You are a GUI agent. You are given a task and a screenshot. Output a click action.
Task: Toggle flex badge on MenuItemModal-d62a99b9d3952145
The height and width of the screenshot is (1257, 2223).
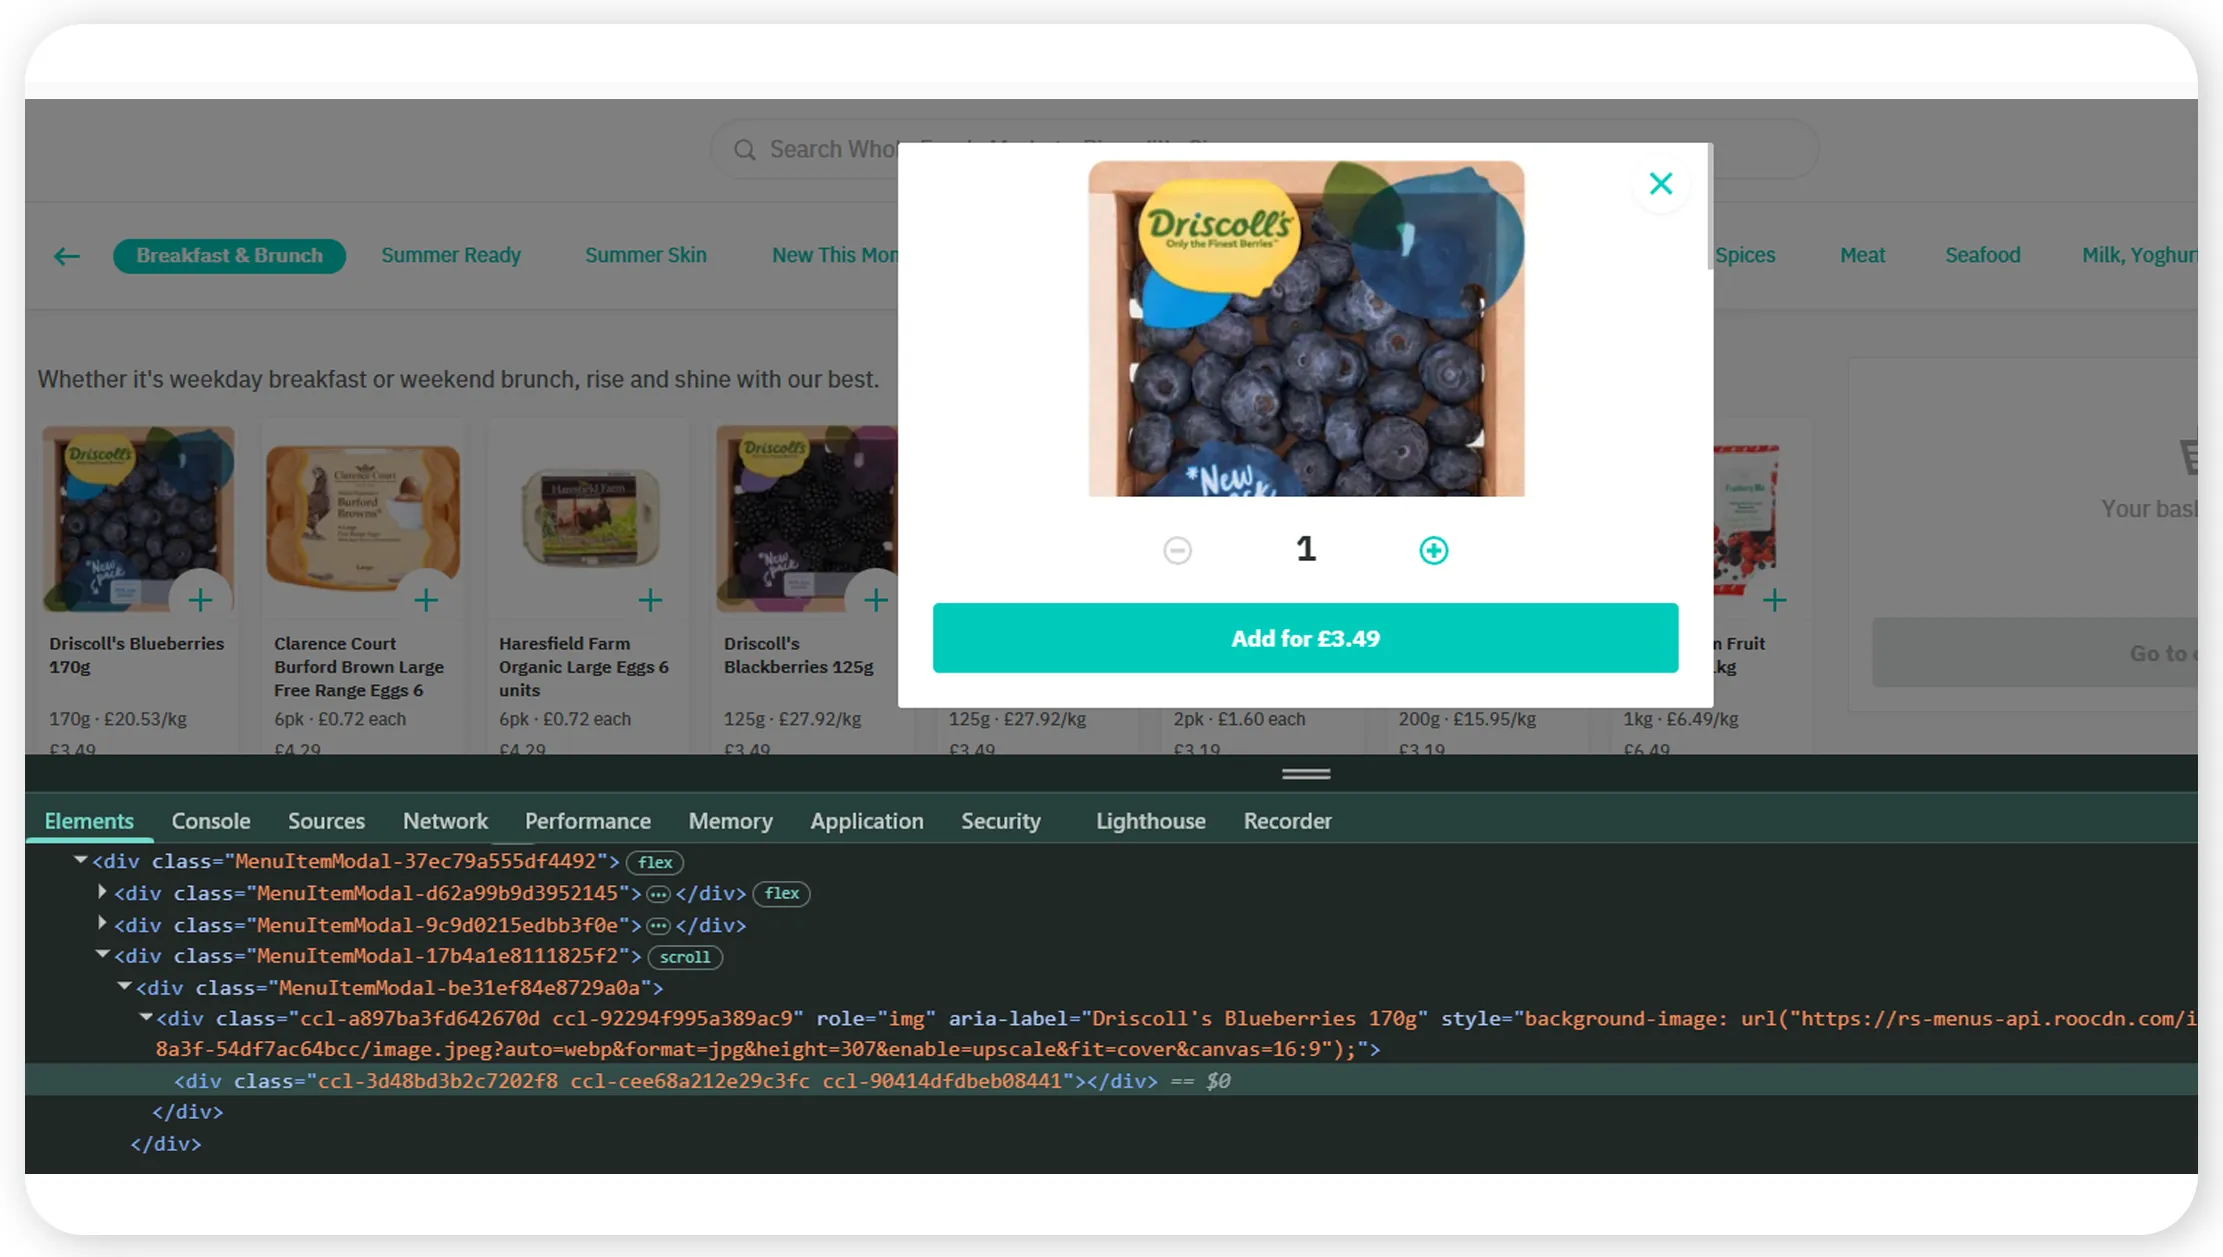click(x=782, y=893)
